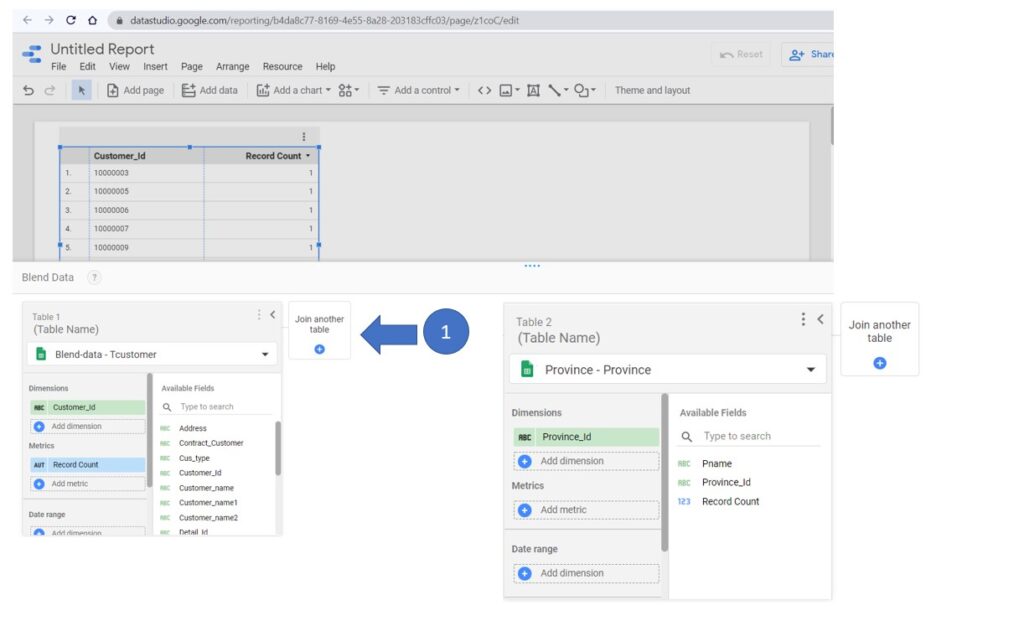Open the shape tool dropdown
The image size is (1024, 621).
click(584, 90)
